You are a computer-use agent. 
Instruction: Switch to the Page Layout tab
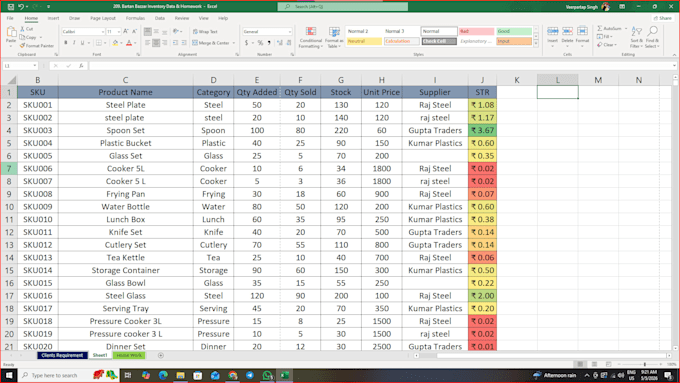coord(103,18)
